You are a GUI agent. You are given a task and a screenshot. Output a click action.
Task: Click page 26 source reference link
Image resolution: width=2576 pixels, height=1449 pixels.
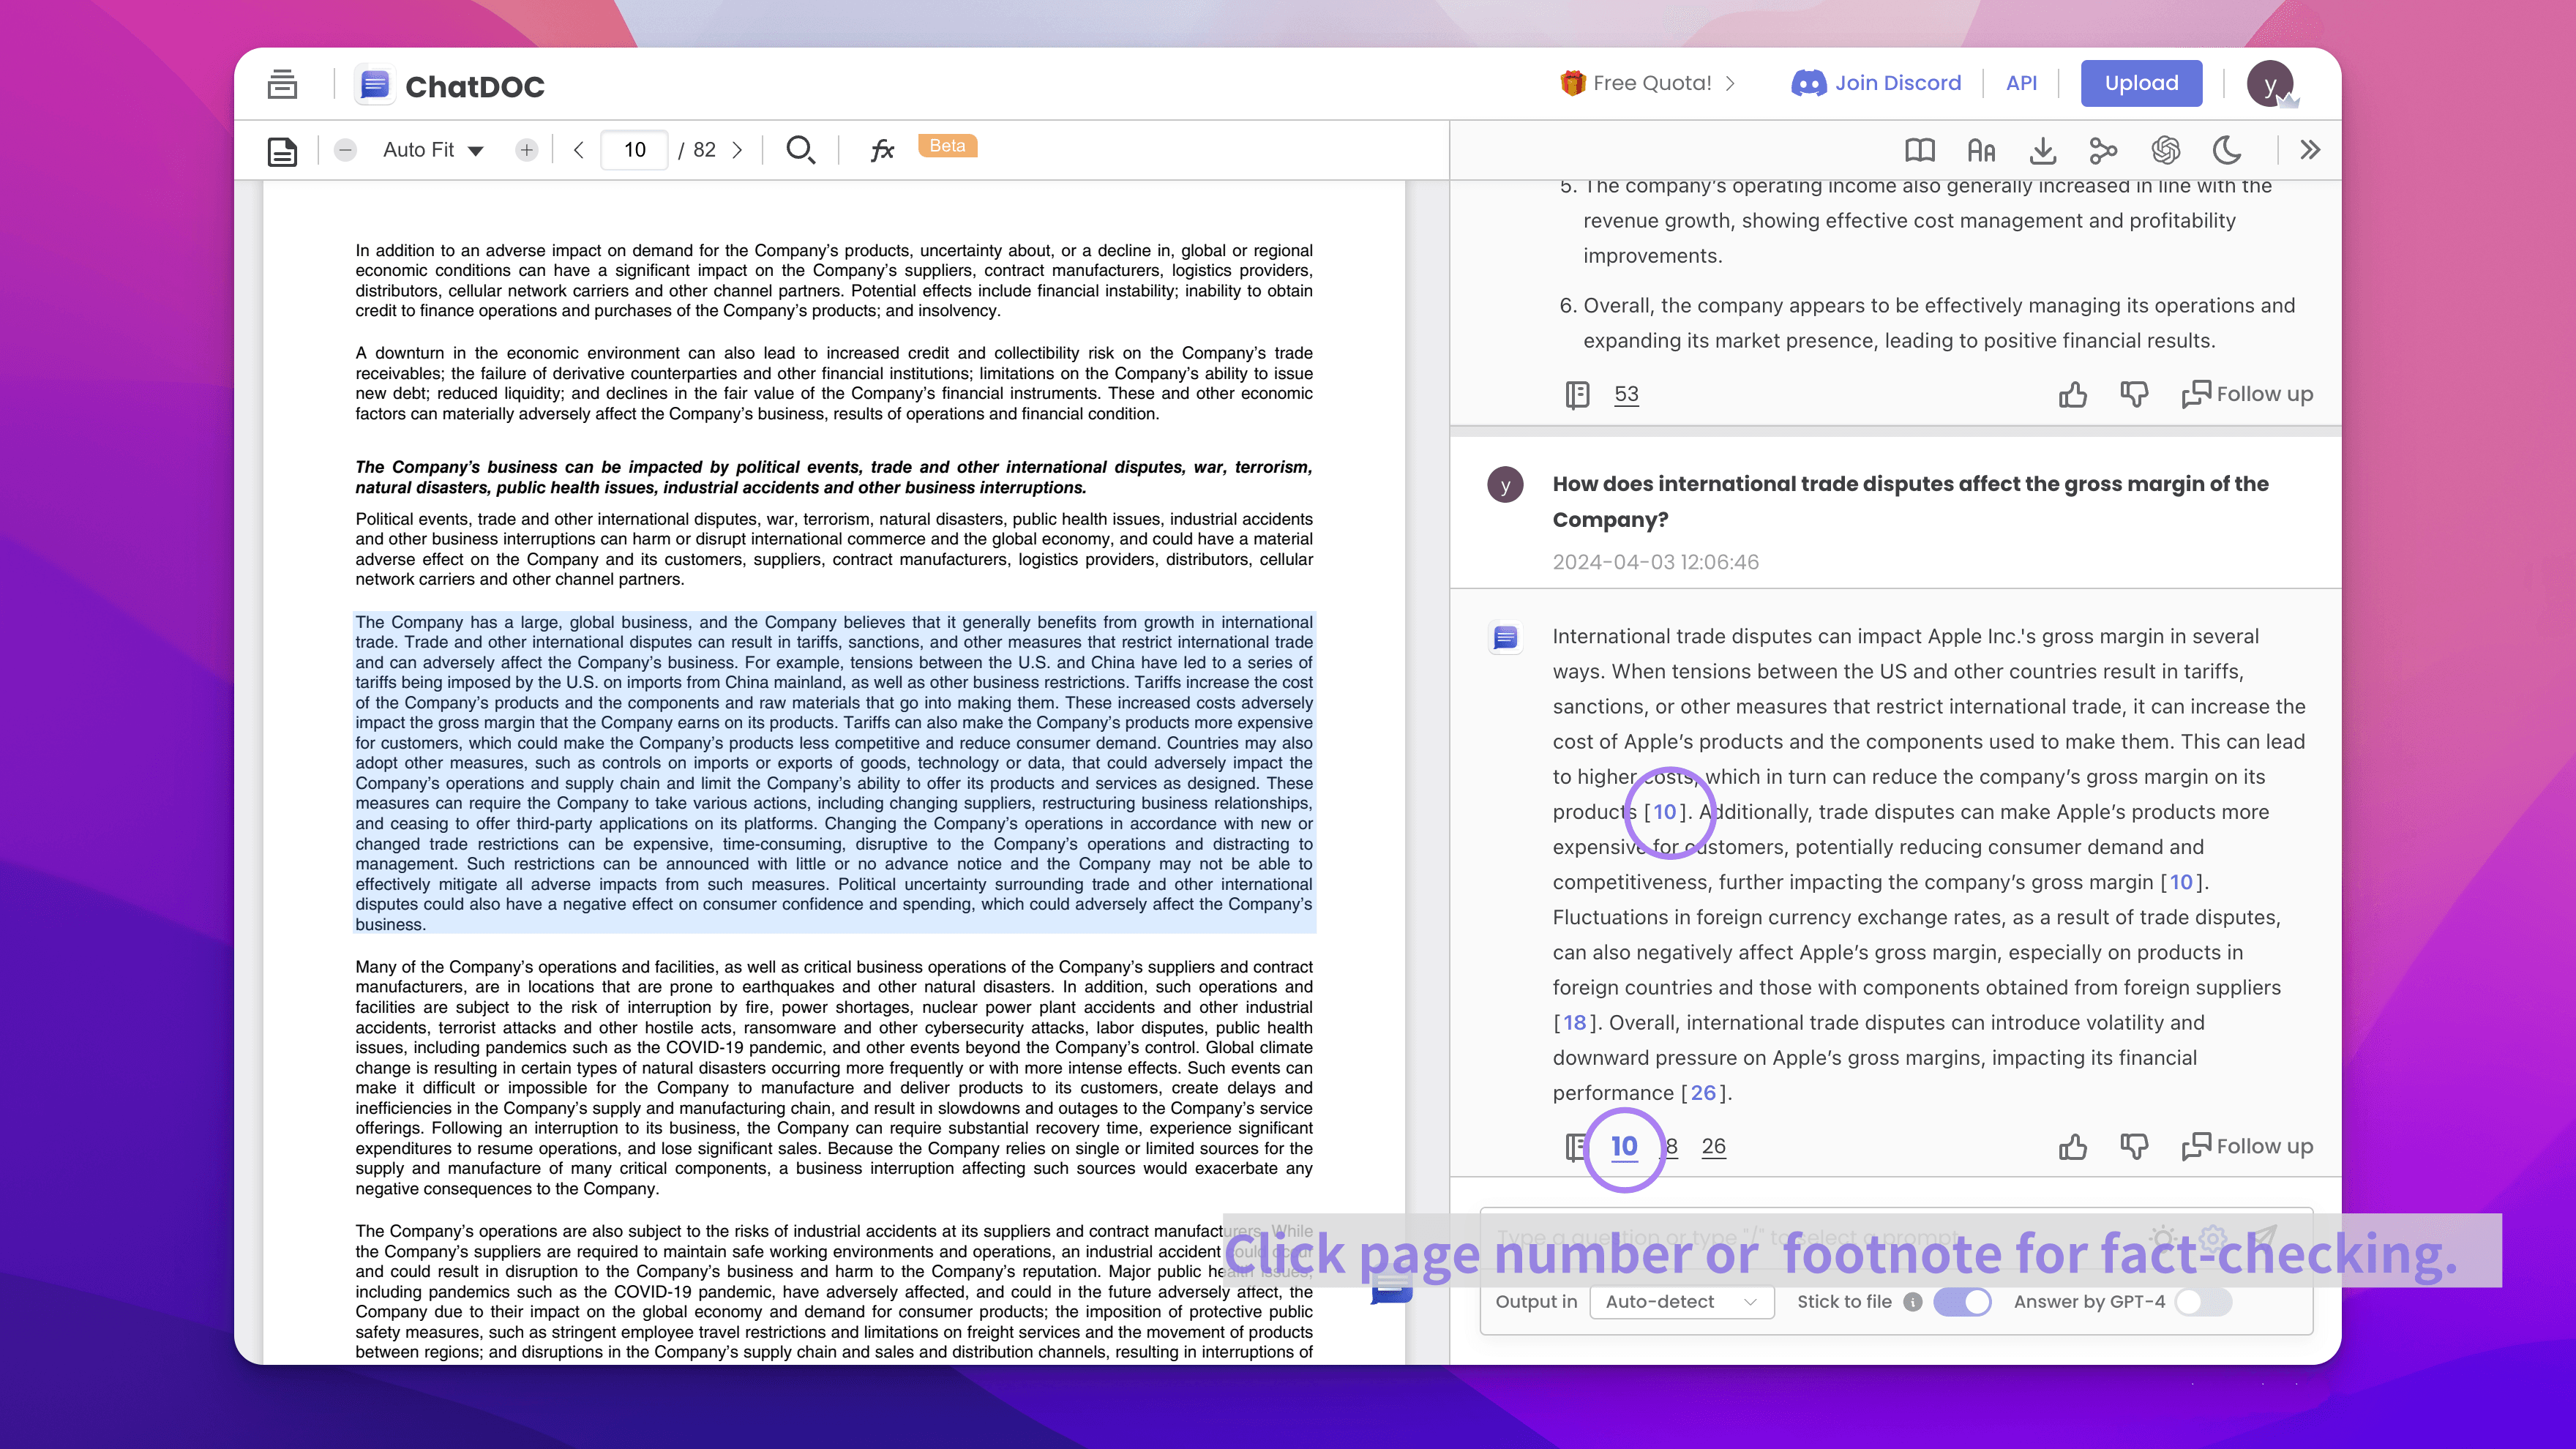tap(1713, 1146)
